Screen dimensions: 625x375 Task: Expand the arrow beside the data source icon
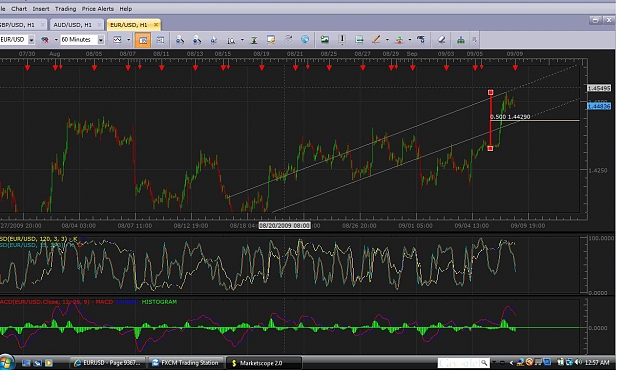point(56,39)
